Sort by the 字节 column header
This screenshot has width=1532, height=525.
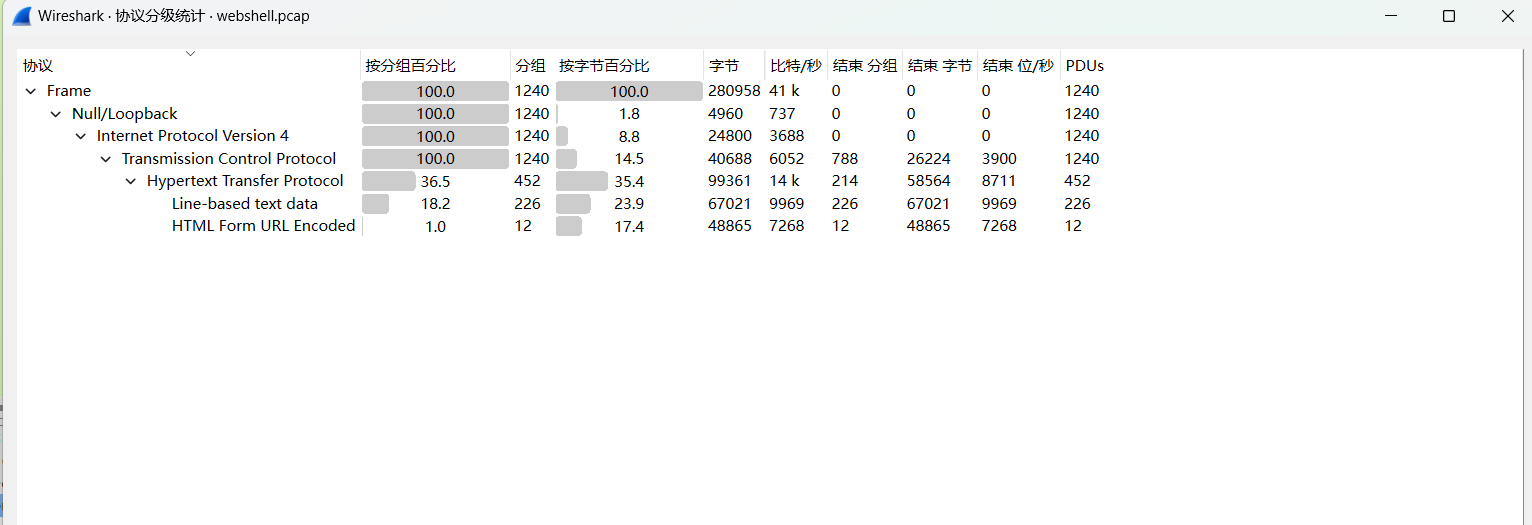click(x=734, y=66)
